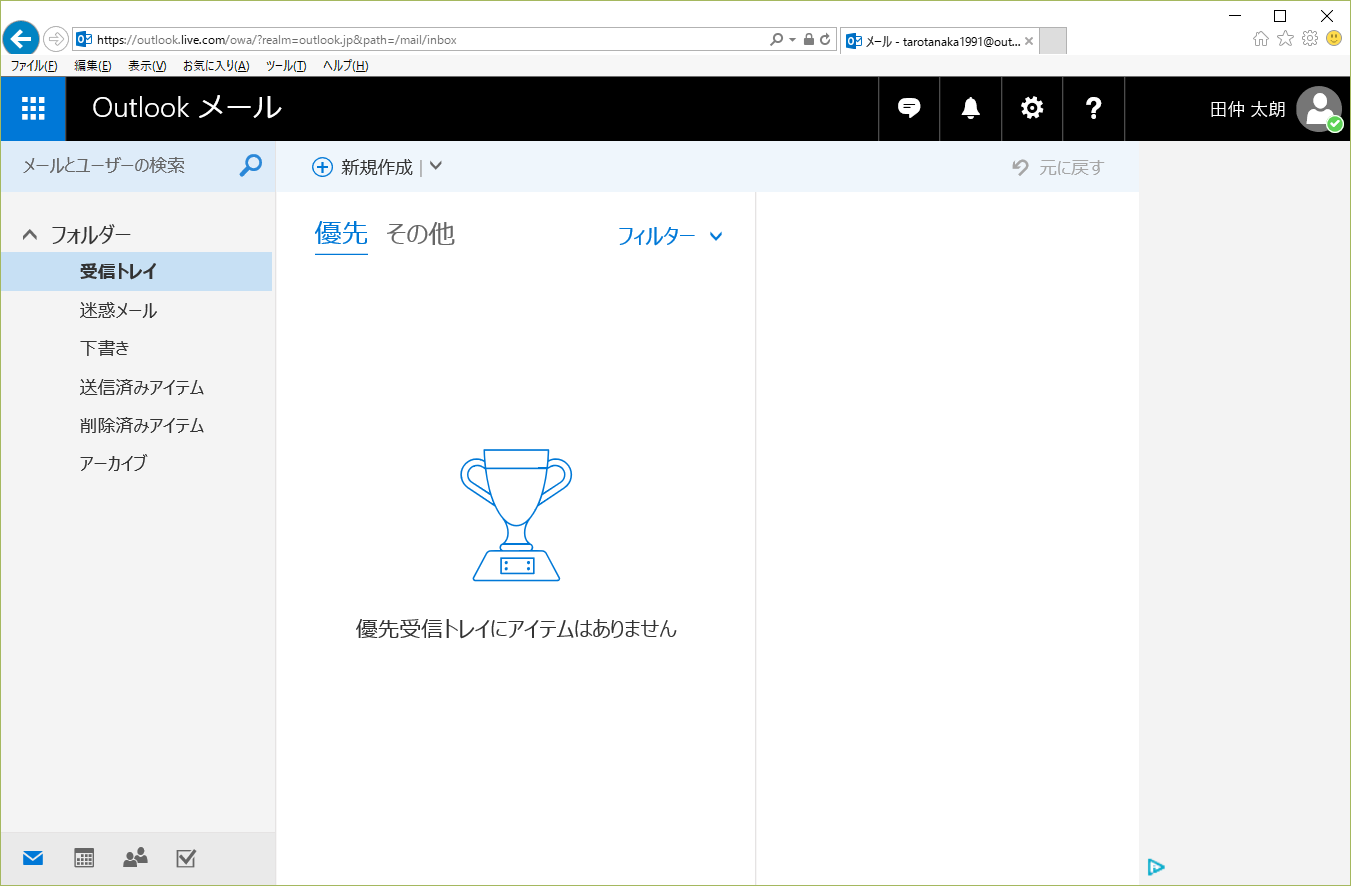Open the 新規作成 message type dropdown
The width and height of the screenshot is (1351, 886).
coord(435,166)
